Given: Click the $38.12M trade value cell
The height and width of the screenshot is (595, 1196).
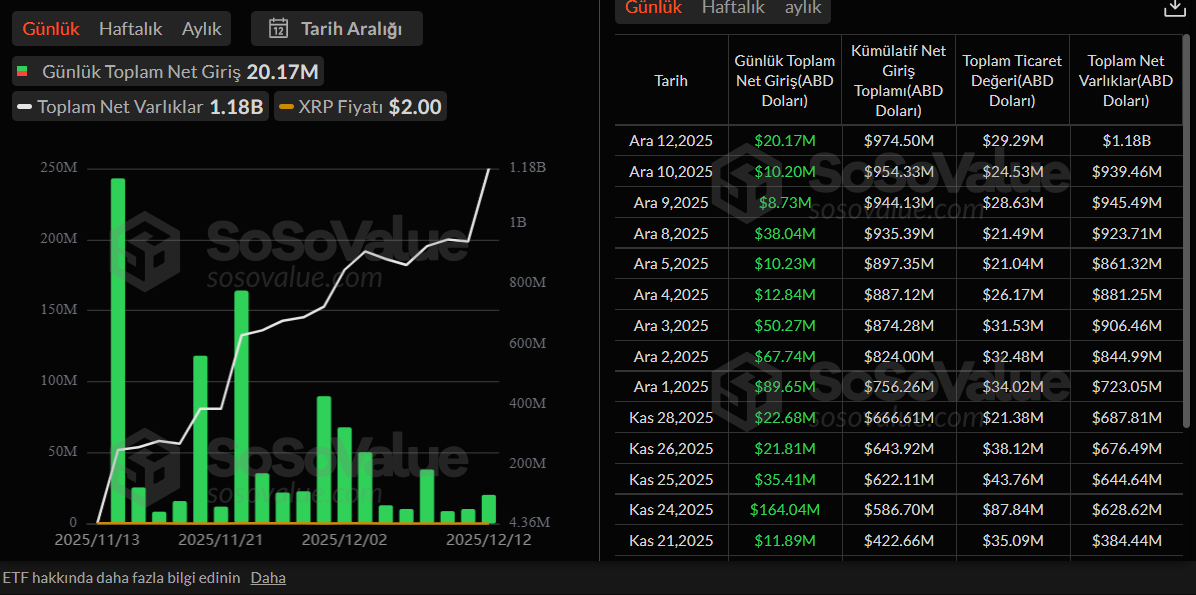Looking at the screenshot, I should tap(1012, 449).
